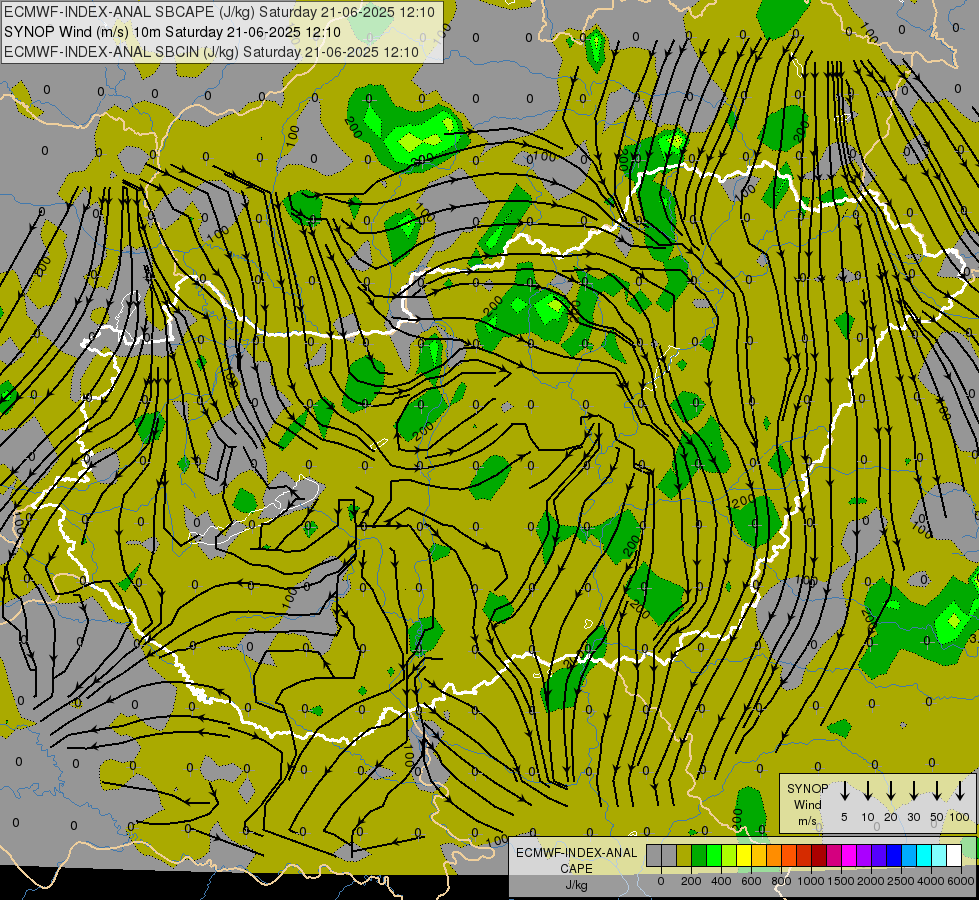This screenshot has width=979, height=900.
Task: Select the olive CAPE legend swatch
Action: [684, 855]
